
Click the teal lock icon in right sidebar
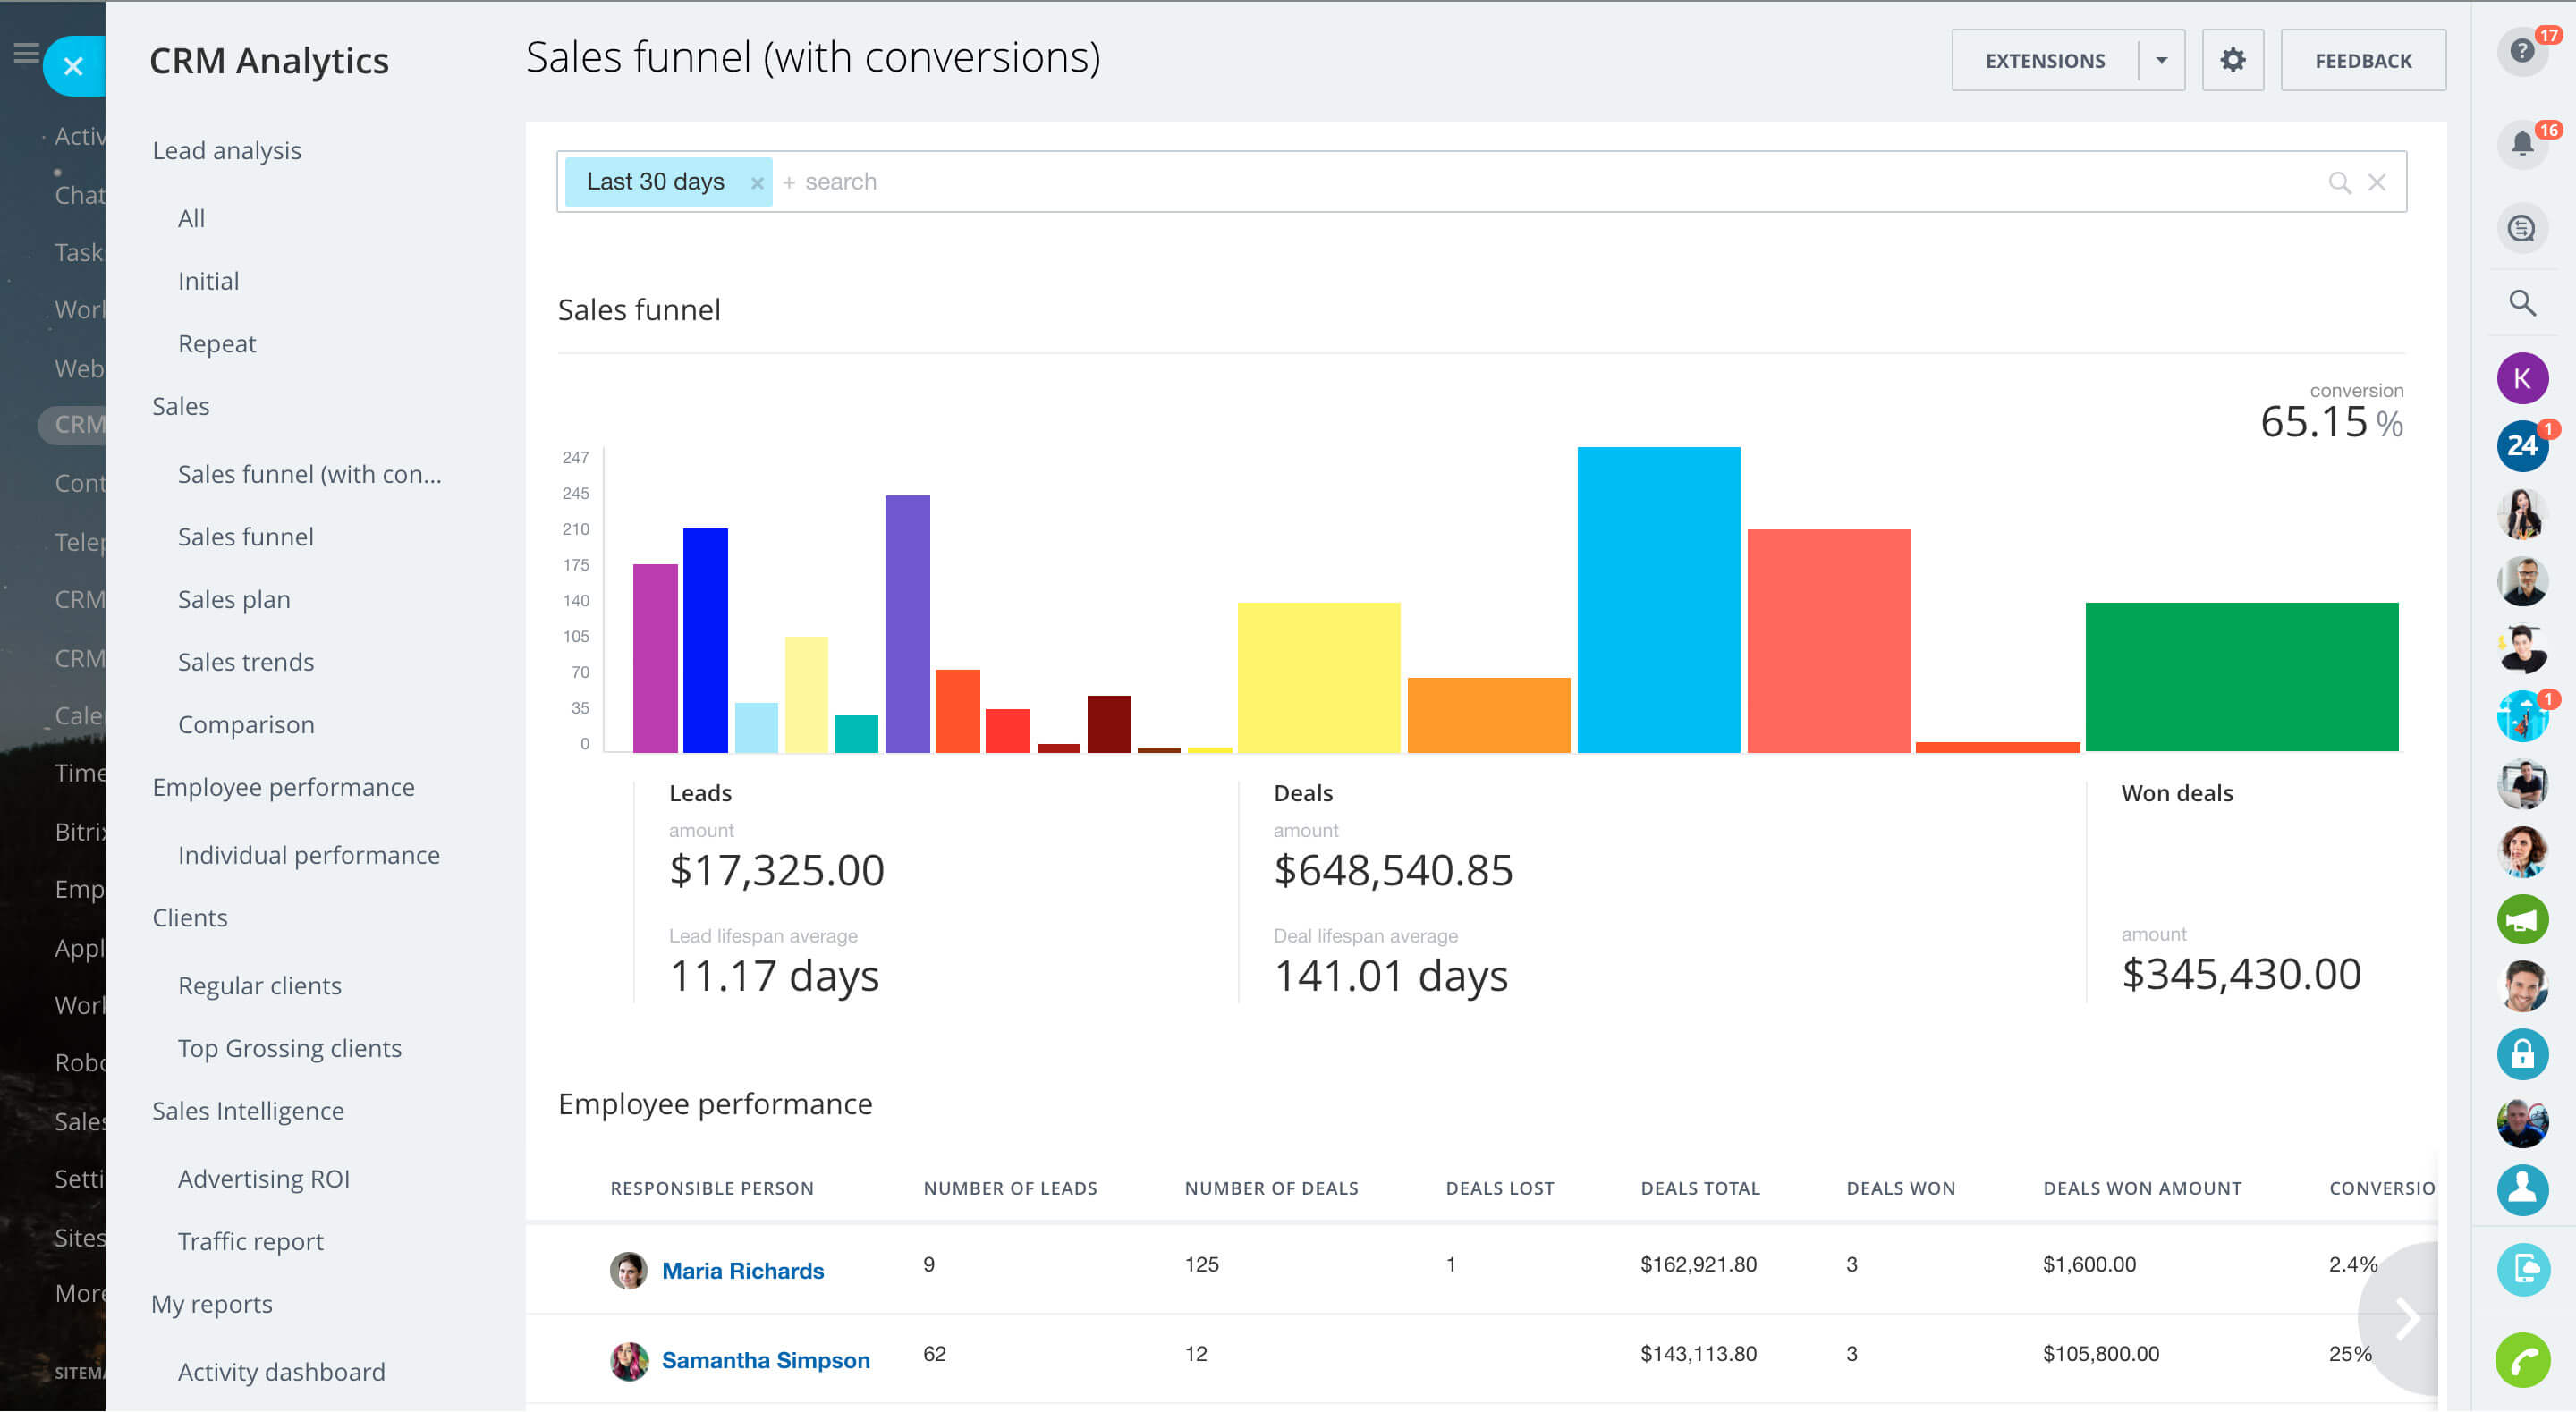[x=2523, y=1054]
